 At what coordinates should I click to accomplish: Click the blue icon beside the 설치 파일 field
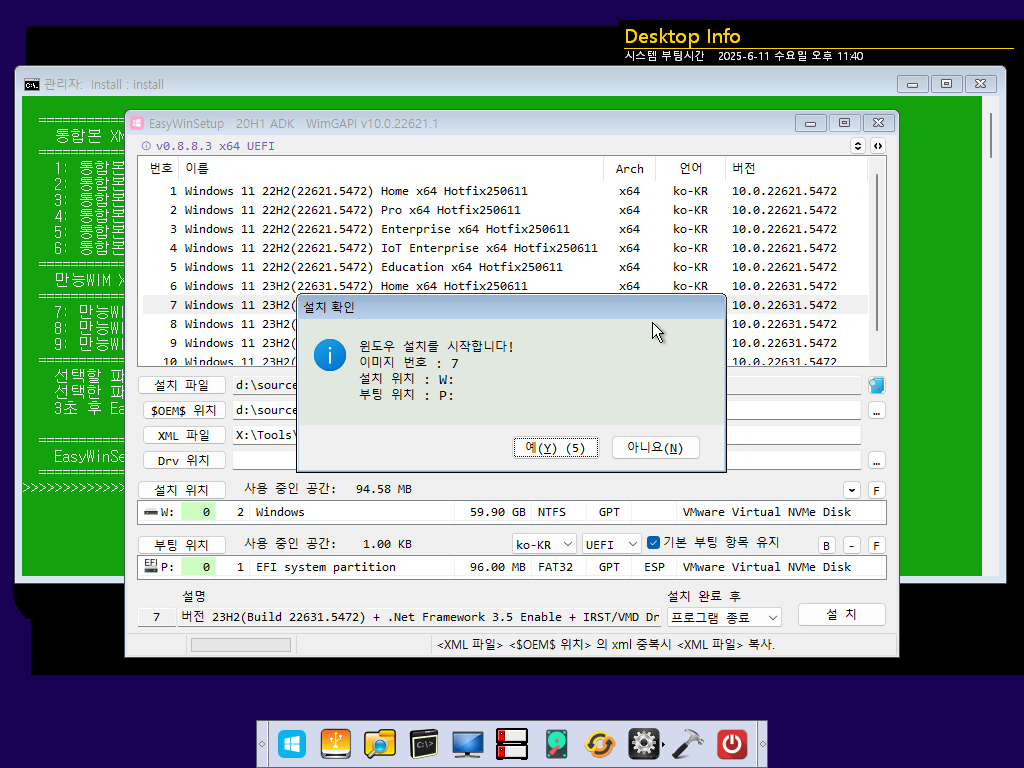pos(876,385)
